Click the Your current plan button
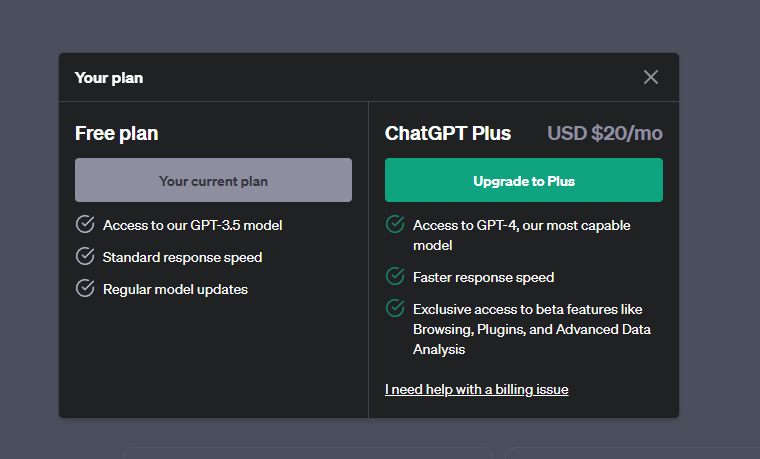The image size is (760, 459). (x=213, y=180)
